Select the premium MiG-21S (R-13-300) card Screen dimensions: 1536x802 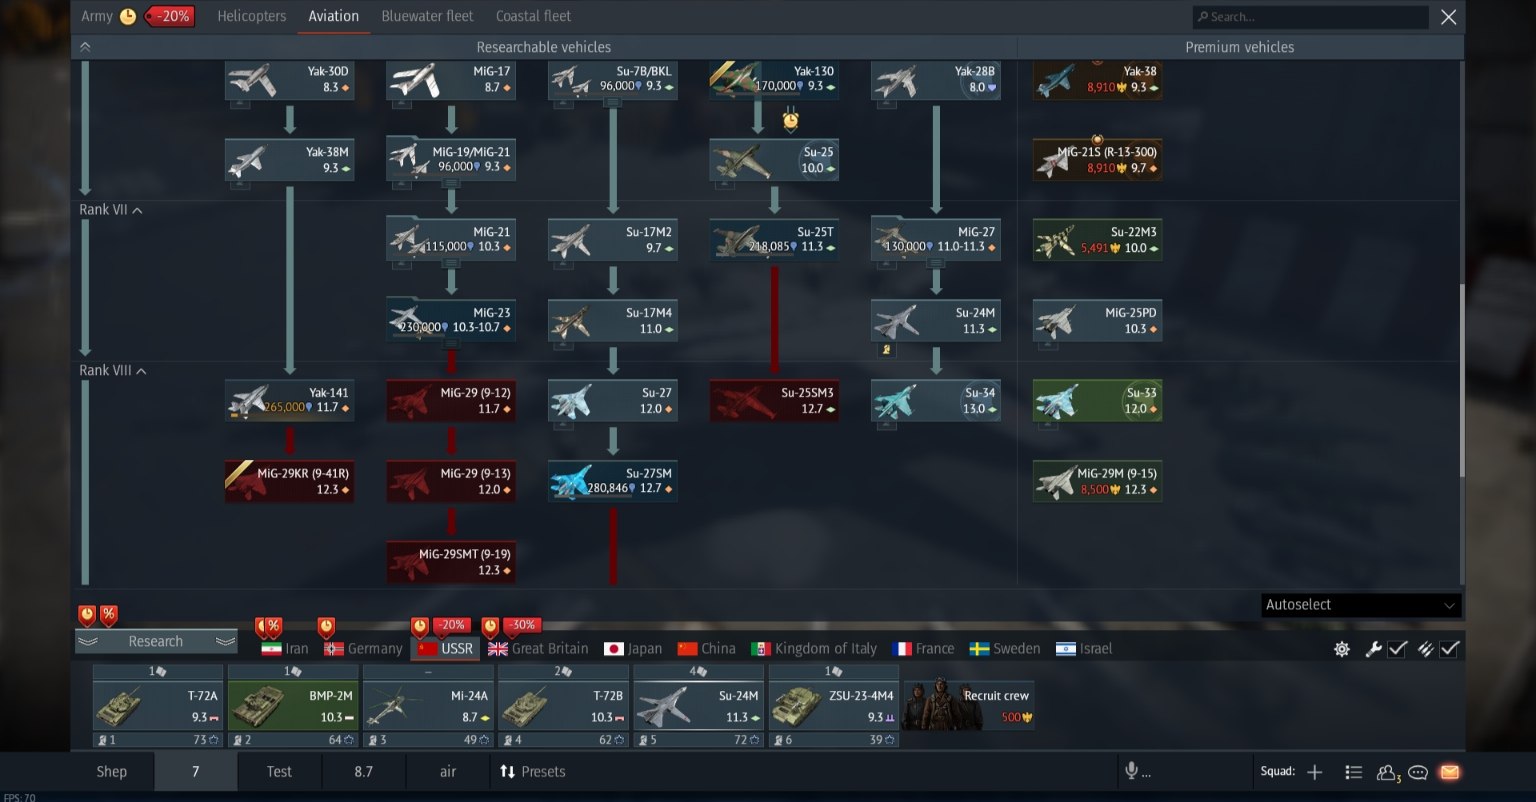coord(1097,160)
